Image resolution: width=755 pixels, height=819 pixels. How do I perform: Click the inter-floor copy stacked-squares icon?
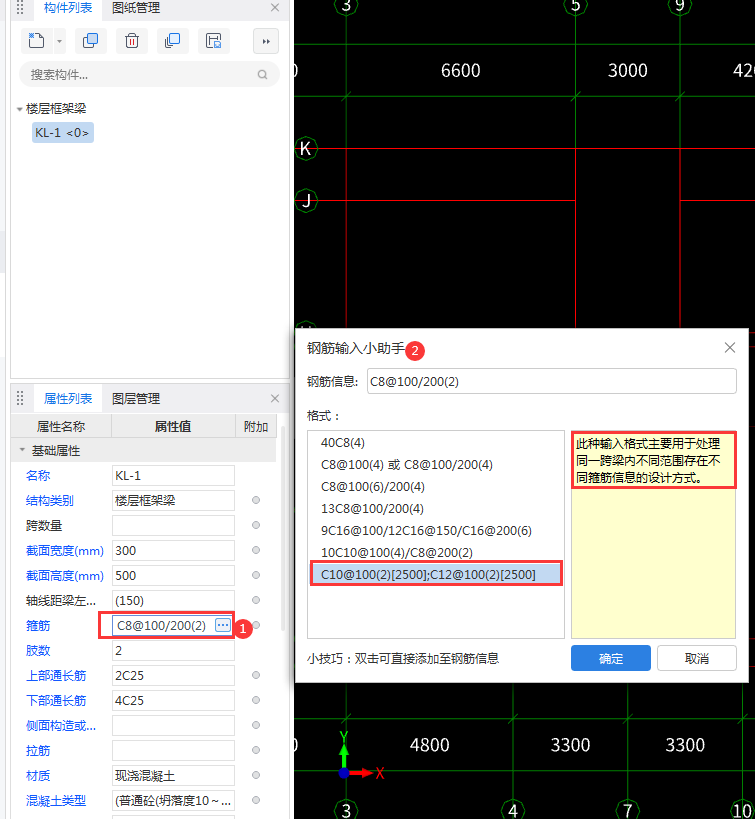172,41
